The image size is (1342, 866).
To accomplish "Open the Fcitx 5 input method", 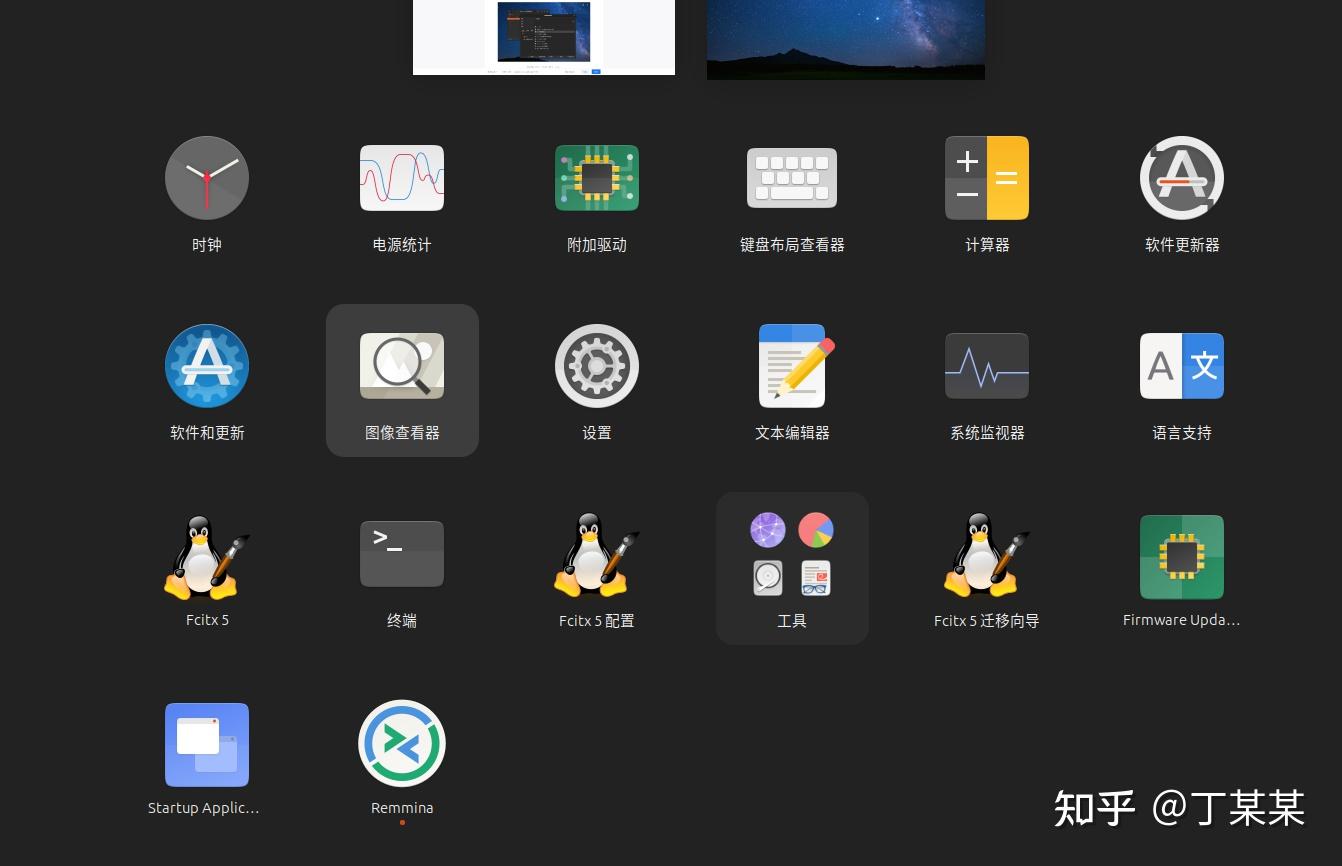I will pos(207,556).
